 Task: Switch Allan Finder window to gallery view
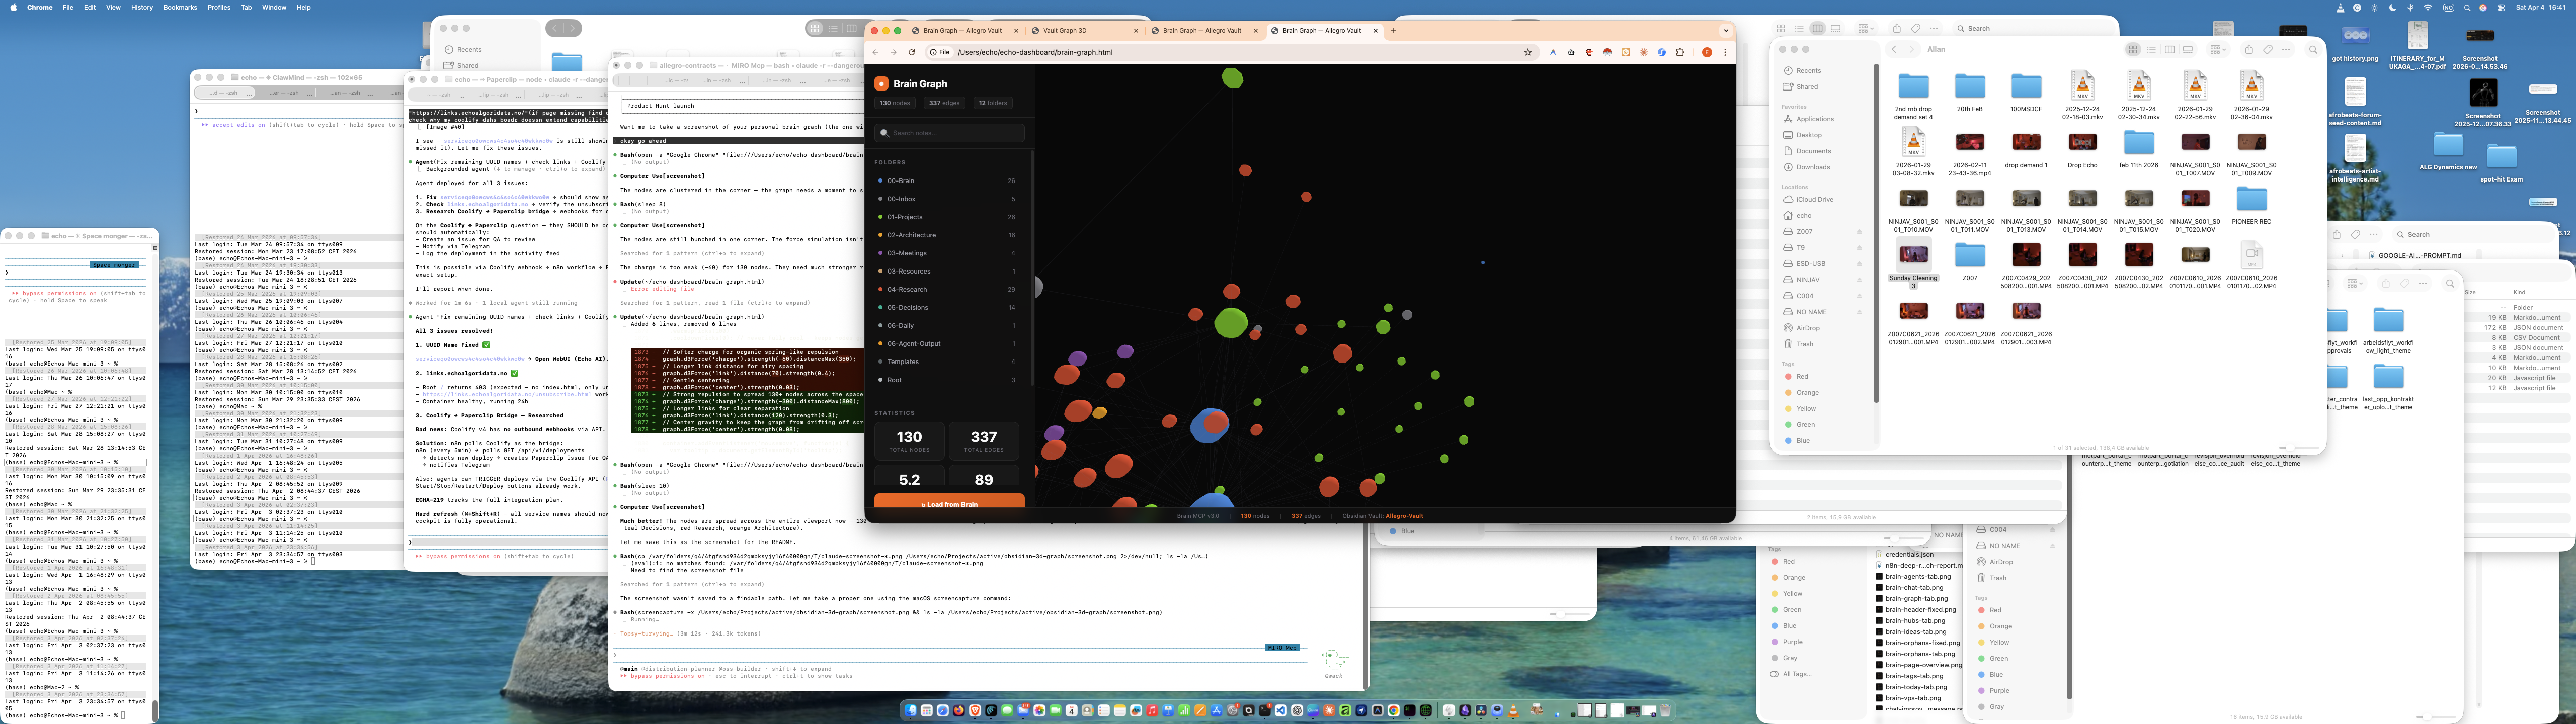[2187, 49]
